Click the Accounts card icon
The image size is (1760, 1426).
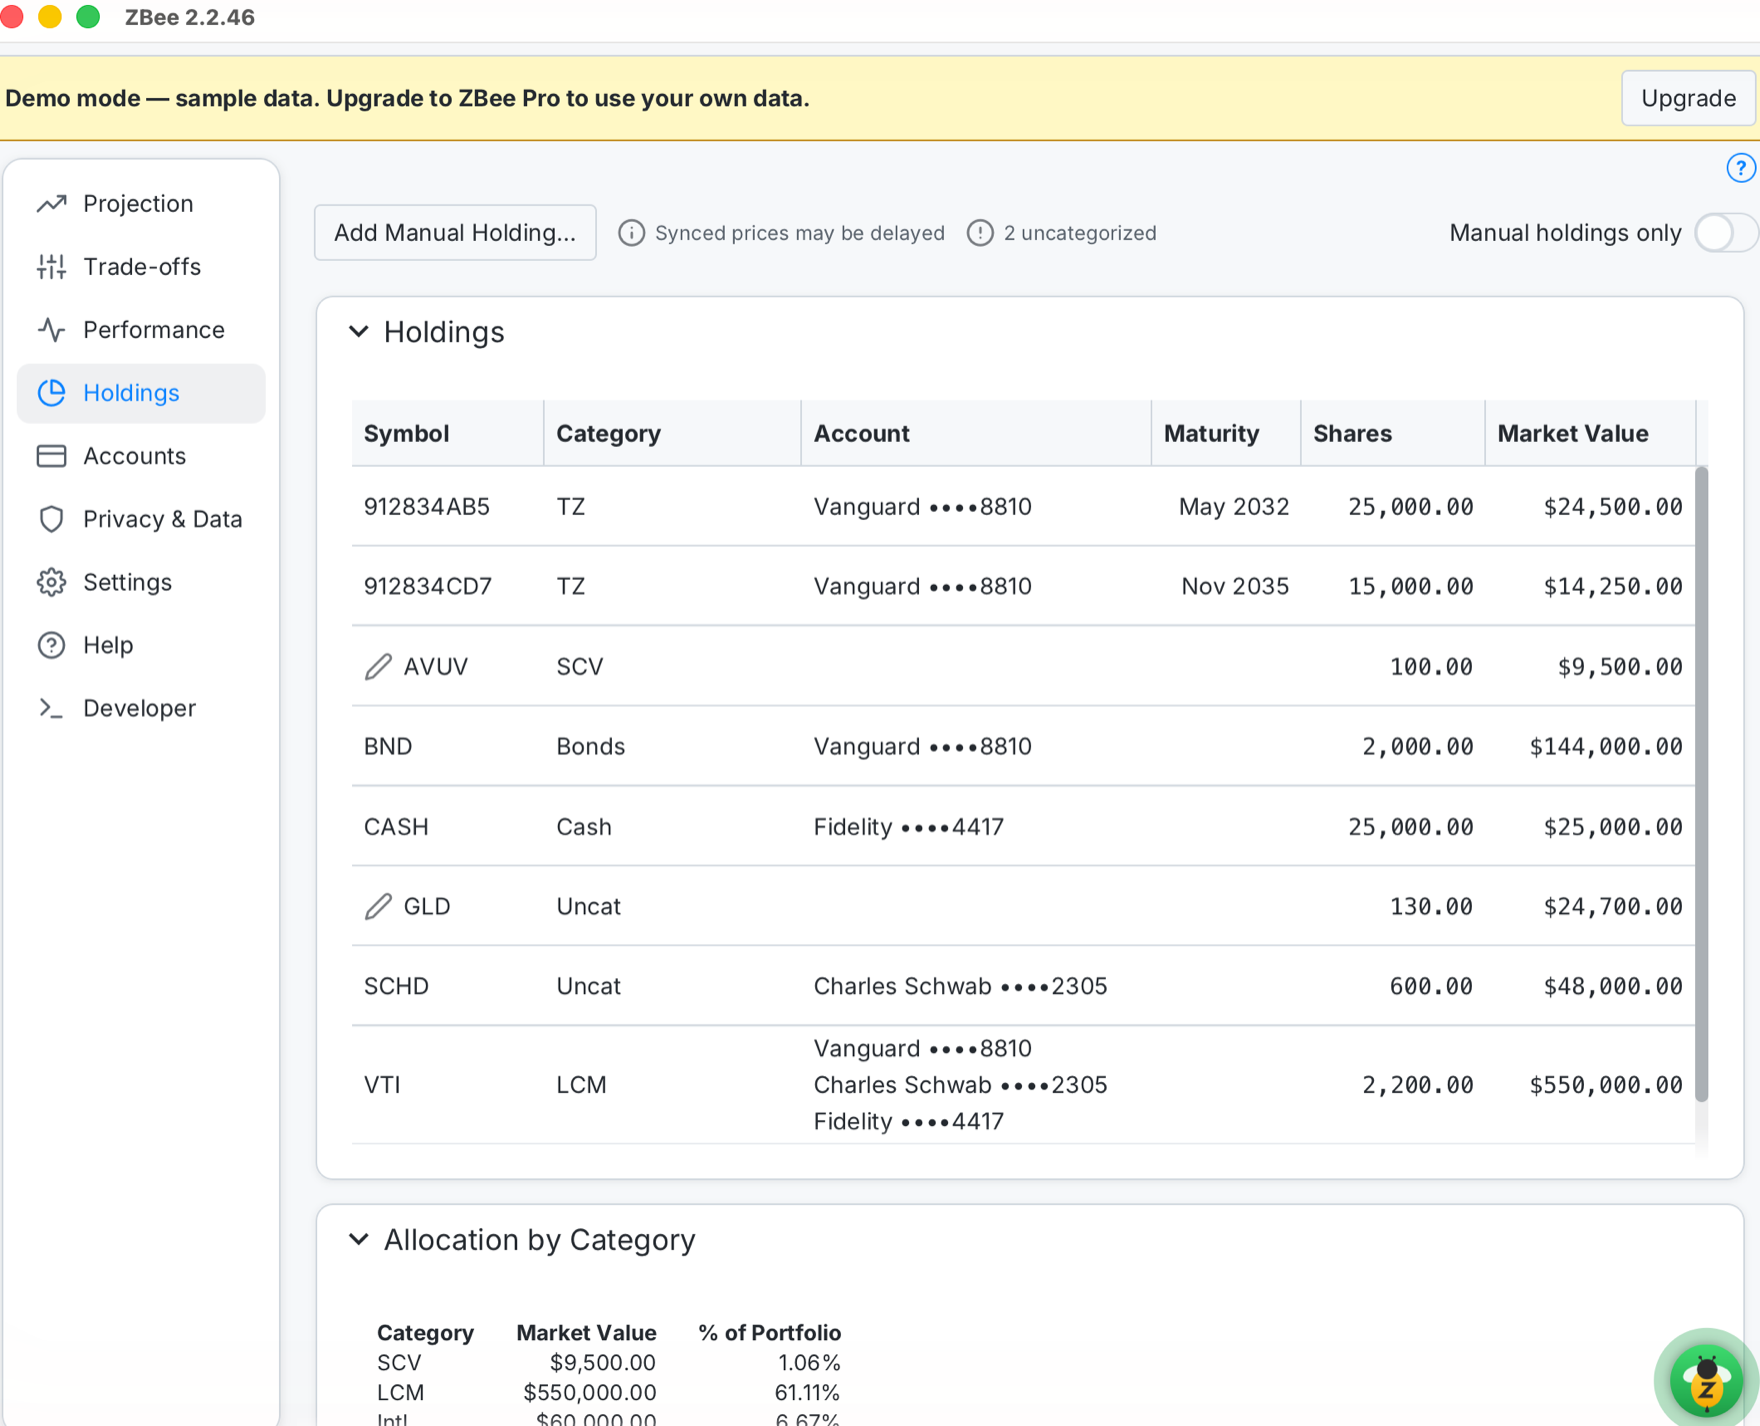(x=51, y=456)
